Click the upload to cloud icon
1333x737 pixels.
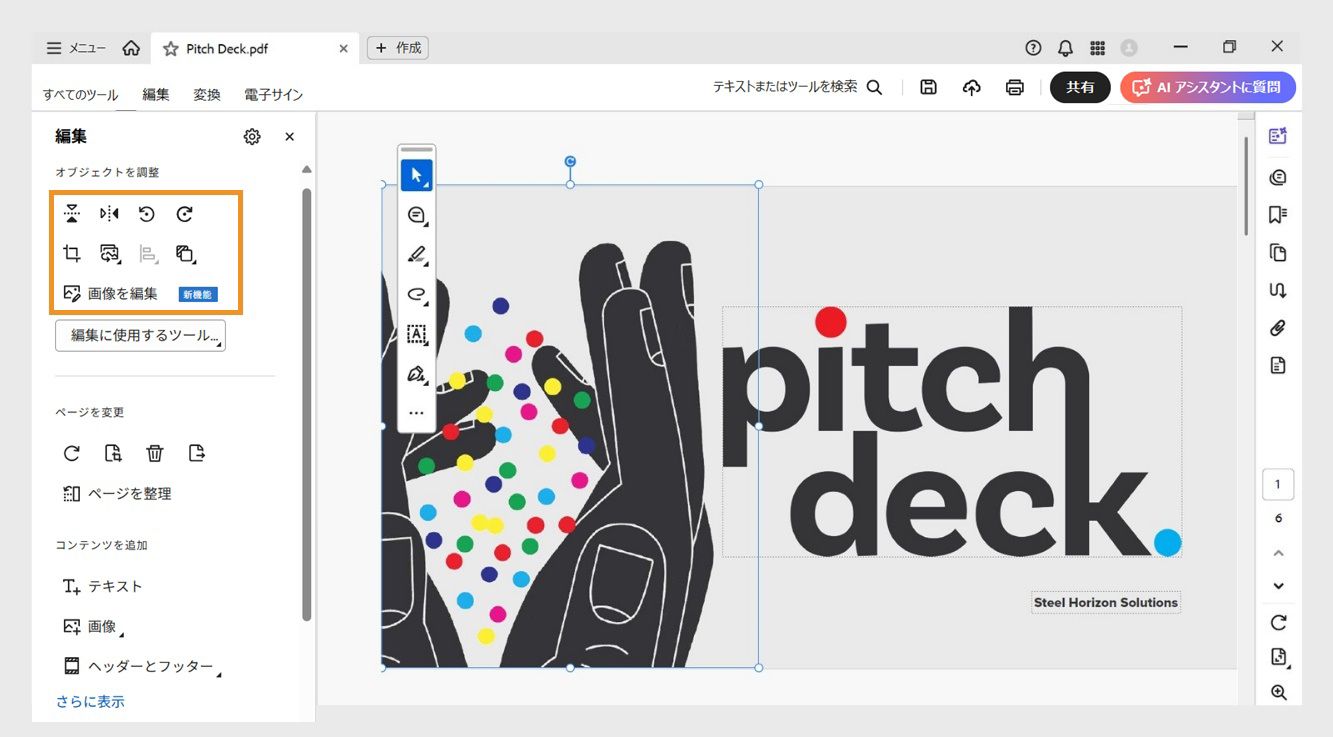[972, 88]
